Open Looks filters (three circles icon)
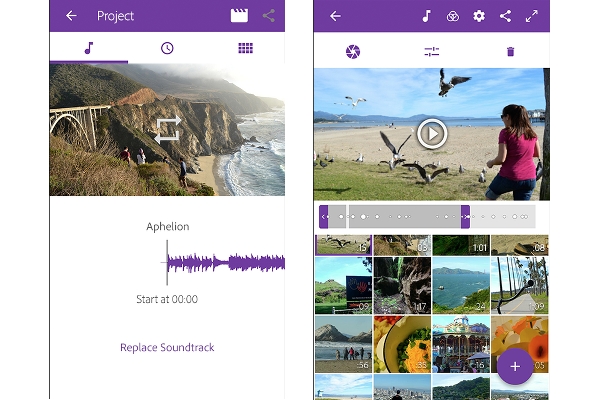600x400 pixels. pyautogui.click(x=453, y=16)
